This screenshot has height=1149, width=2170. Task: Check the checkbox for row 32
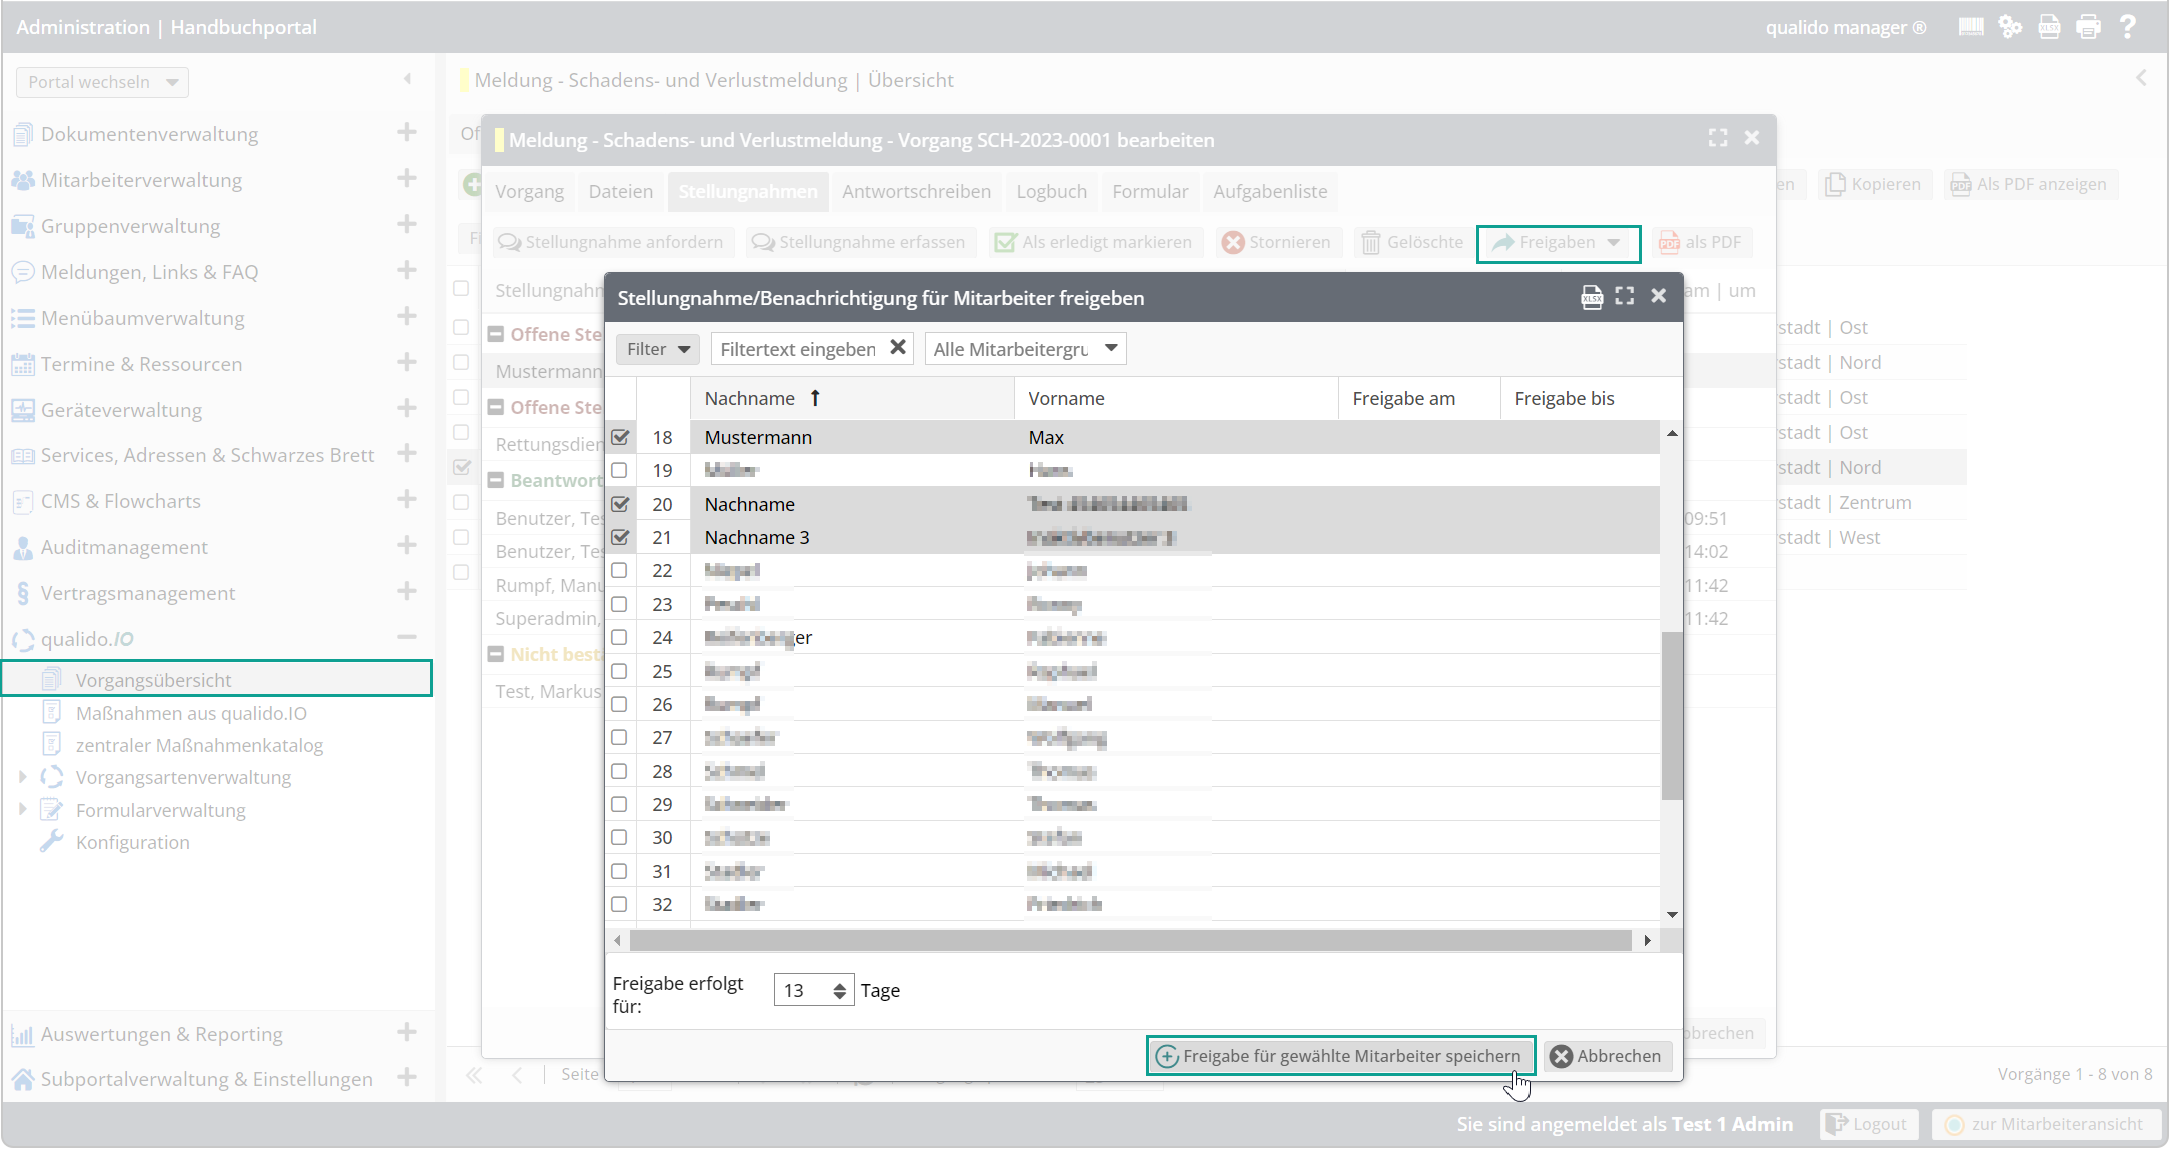(x=619, y=904)
